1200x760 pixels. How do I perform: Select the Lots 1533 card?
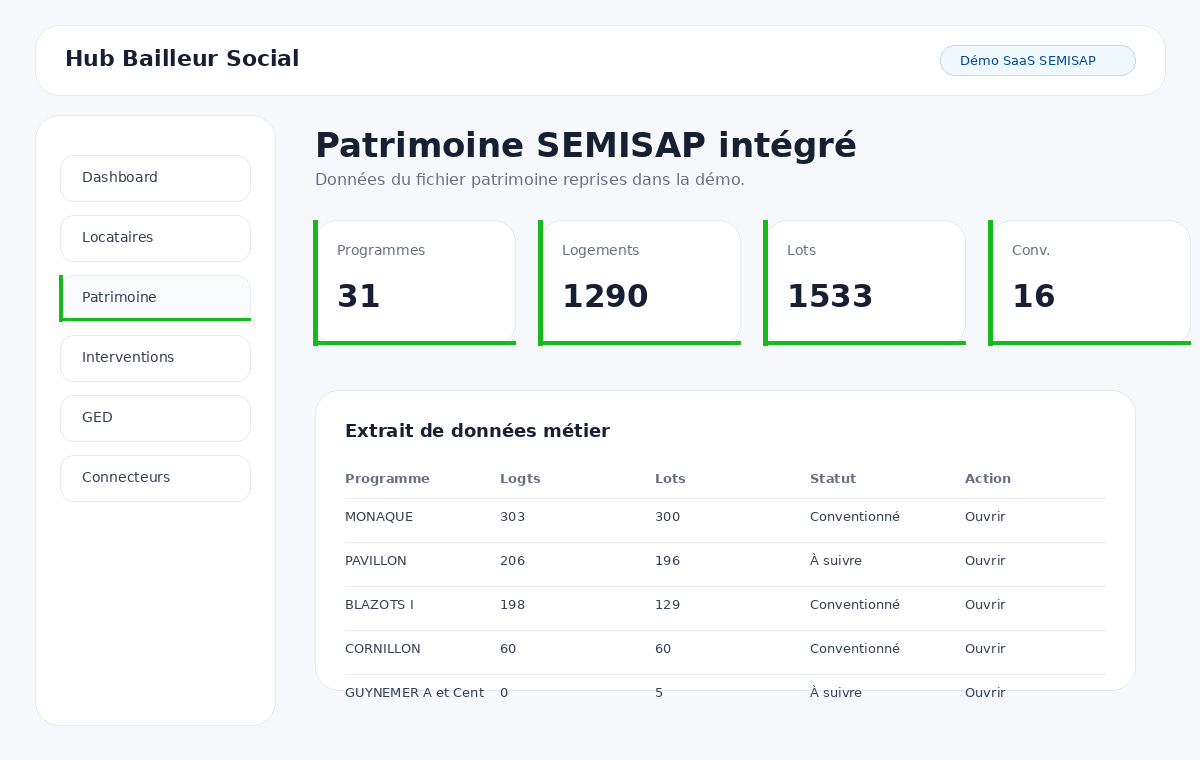click(x=865, y=283)
